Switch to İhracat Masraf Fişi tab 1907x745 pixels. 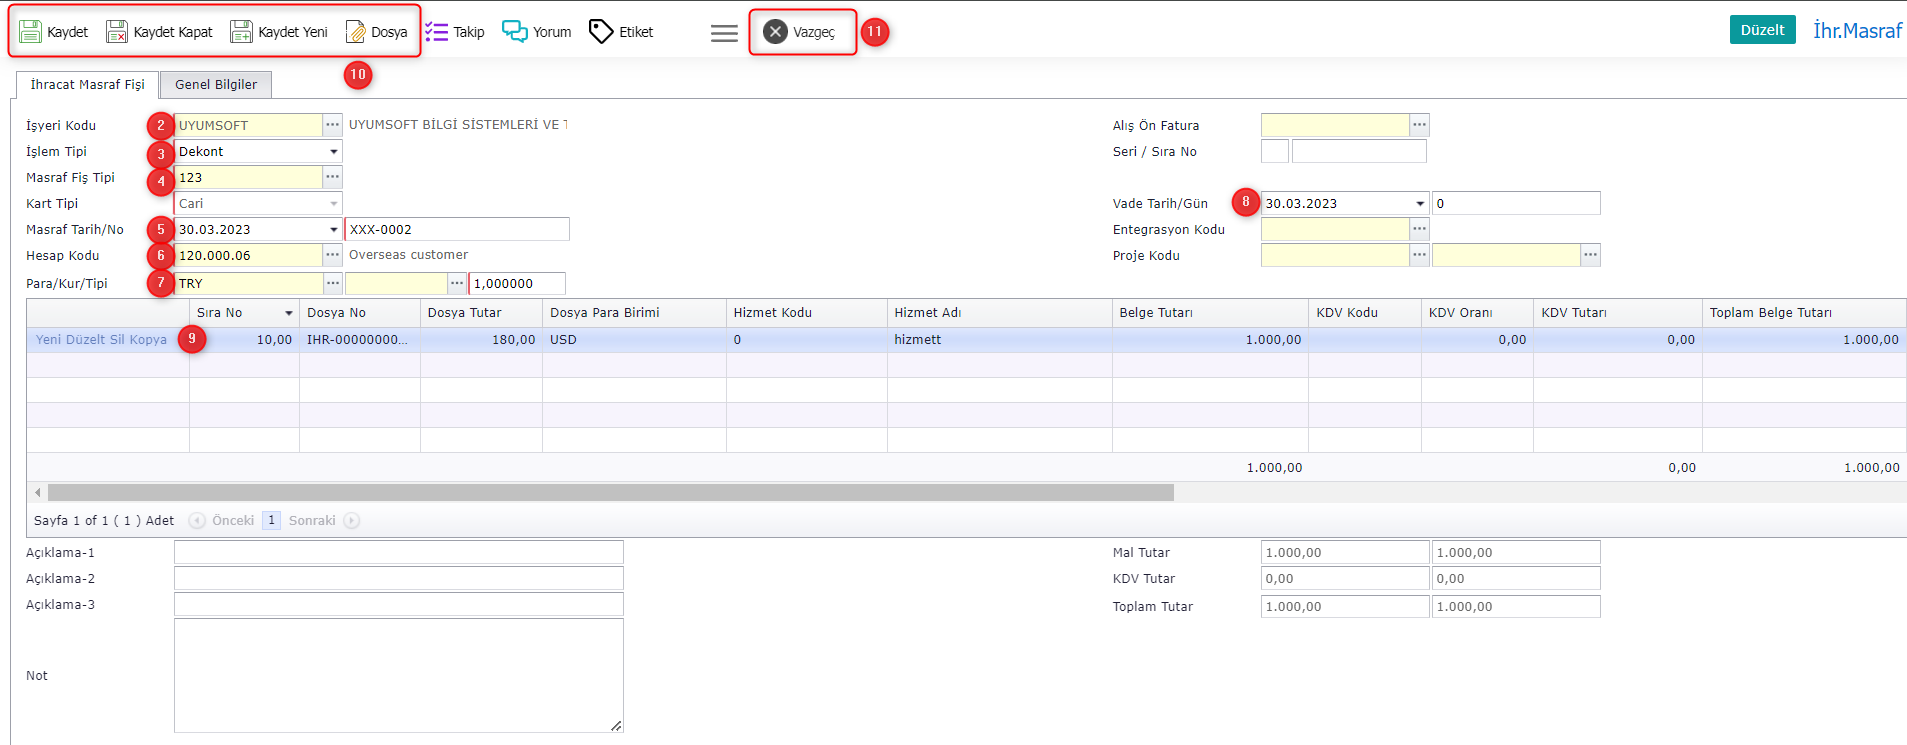87,85
